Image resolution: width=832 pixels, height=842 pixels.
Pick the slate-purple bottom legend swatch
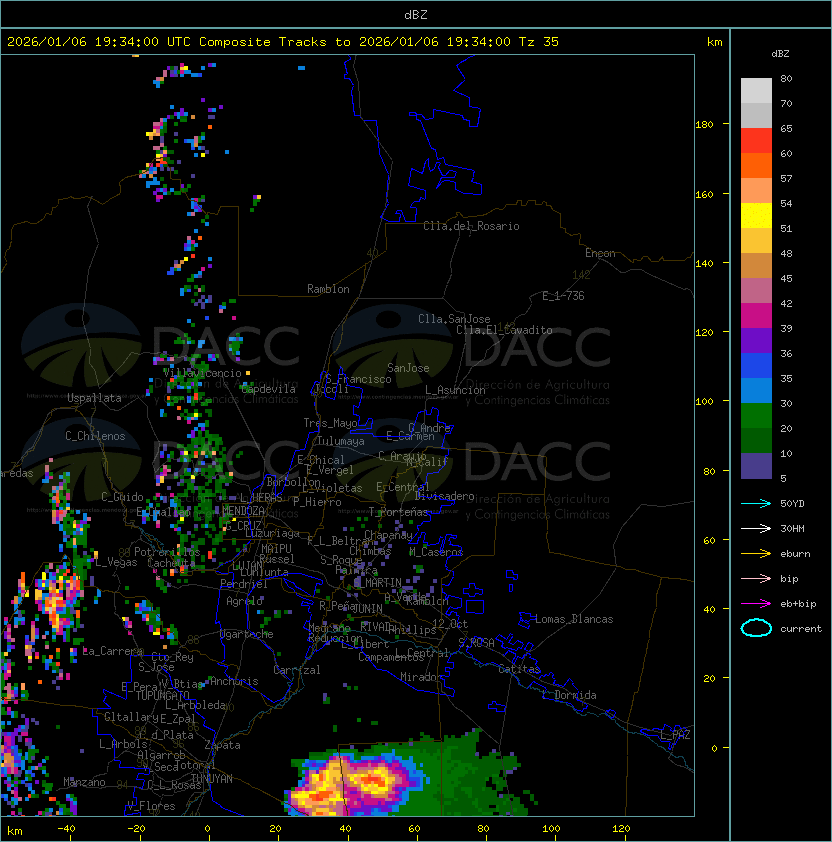coord(756,466)
